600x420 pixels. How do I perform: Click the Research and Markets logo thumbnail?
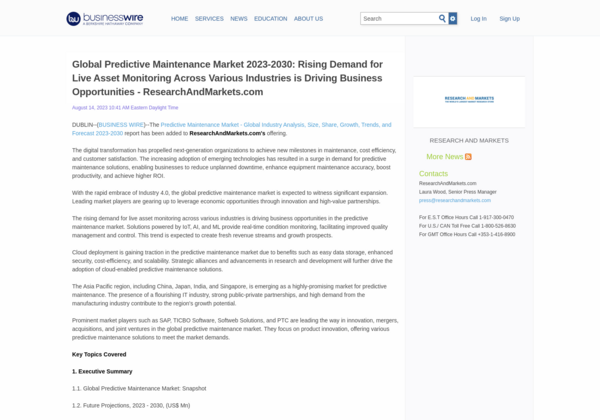pyautogui.click(x=469, y=102)
